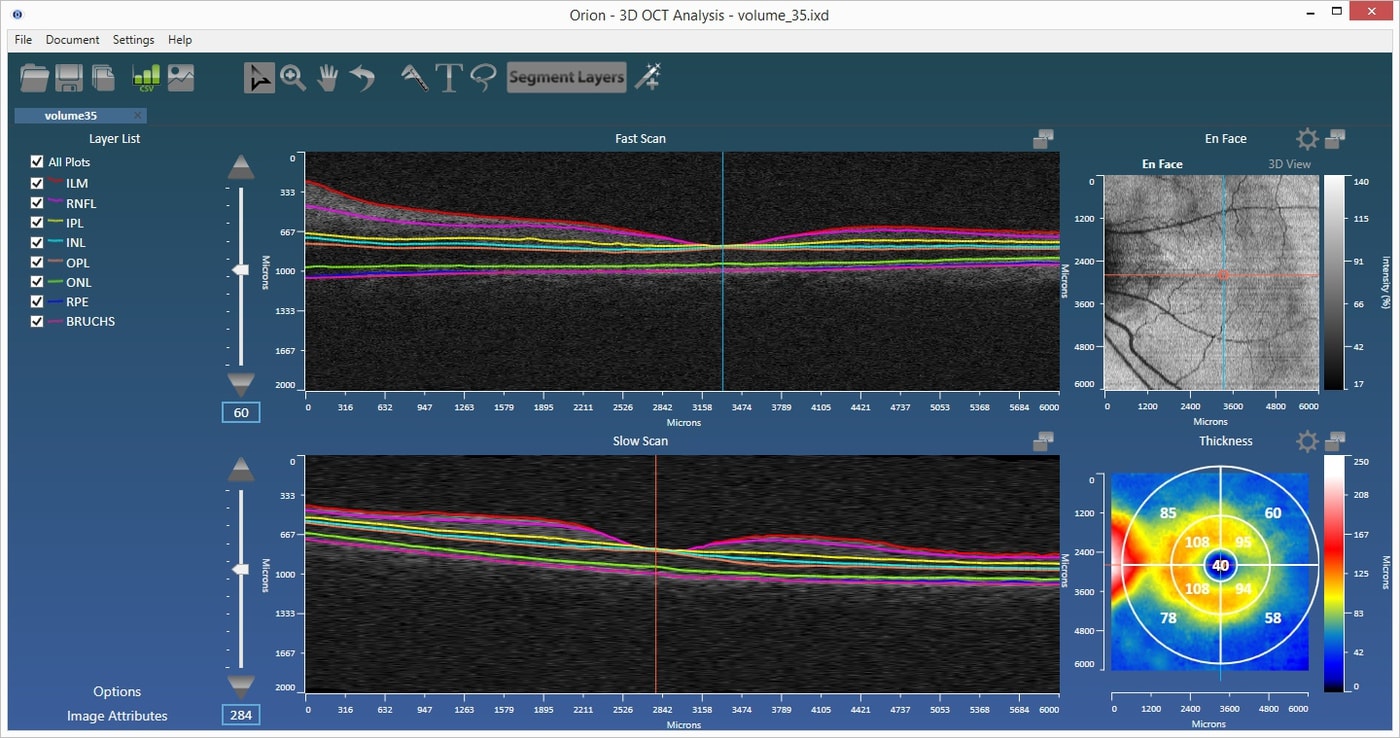Uncheck the ONL layer checkbox
This screenshot has width=1400, height=738.
[x=37, y=282]
